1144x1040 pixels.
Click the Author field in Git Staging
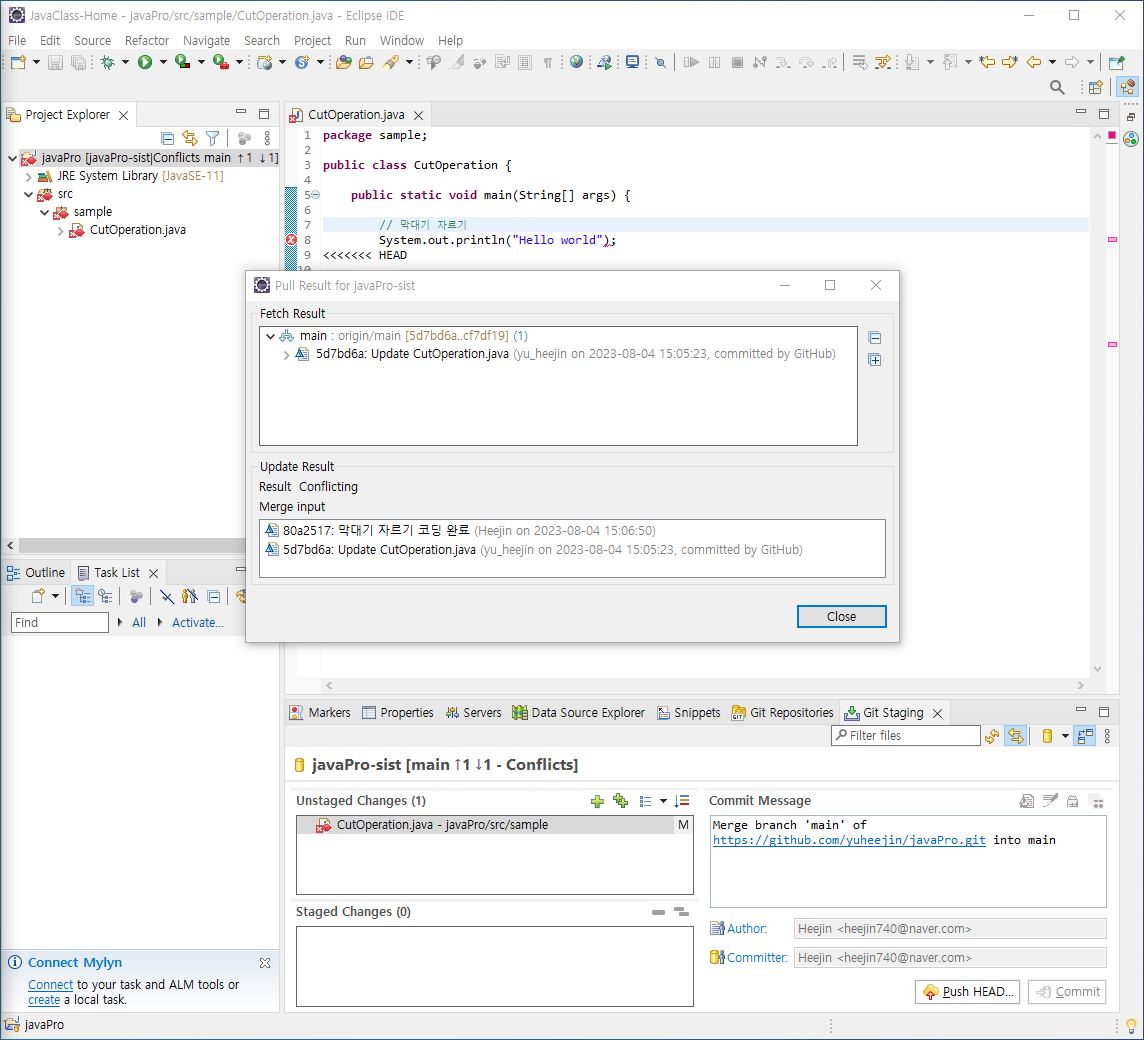pos(950,929)
